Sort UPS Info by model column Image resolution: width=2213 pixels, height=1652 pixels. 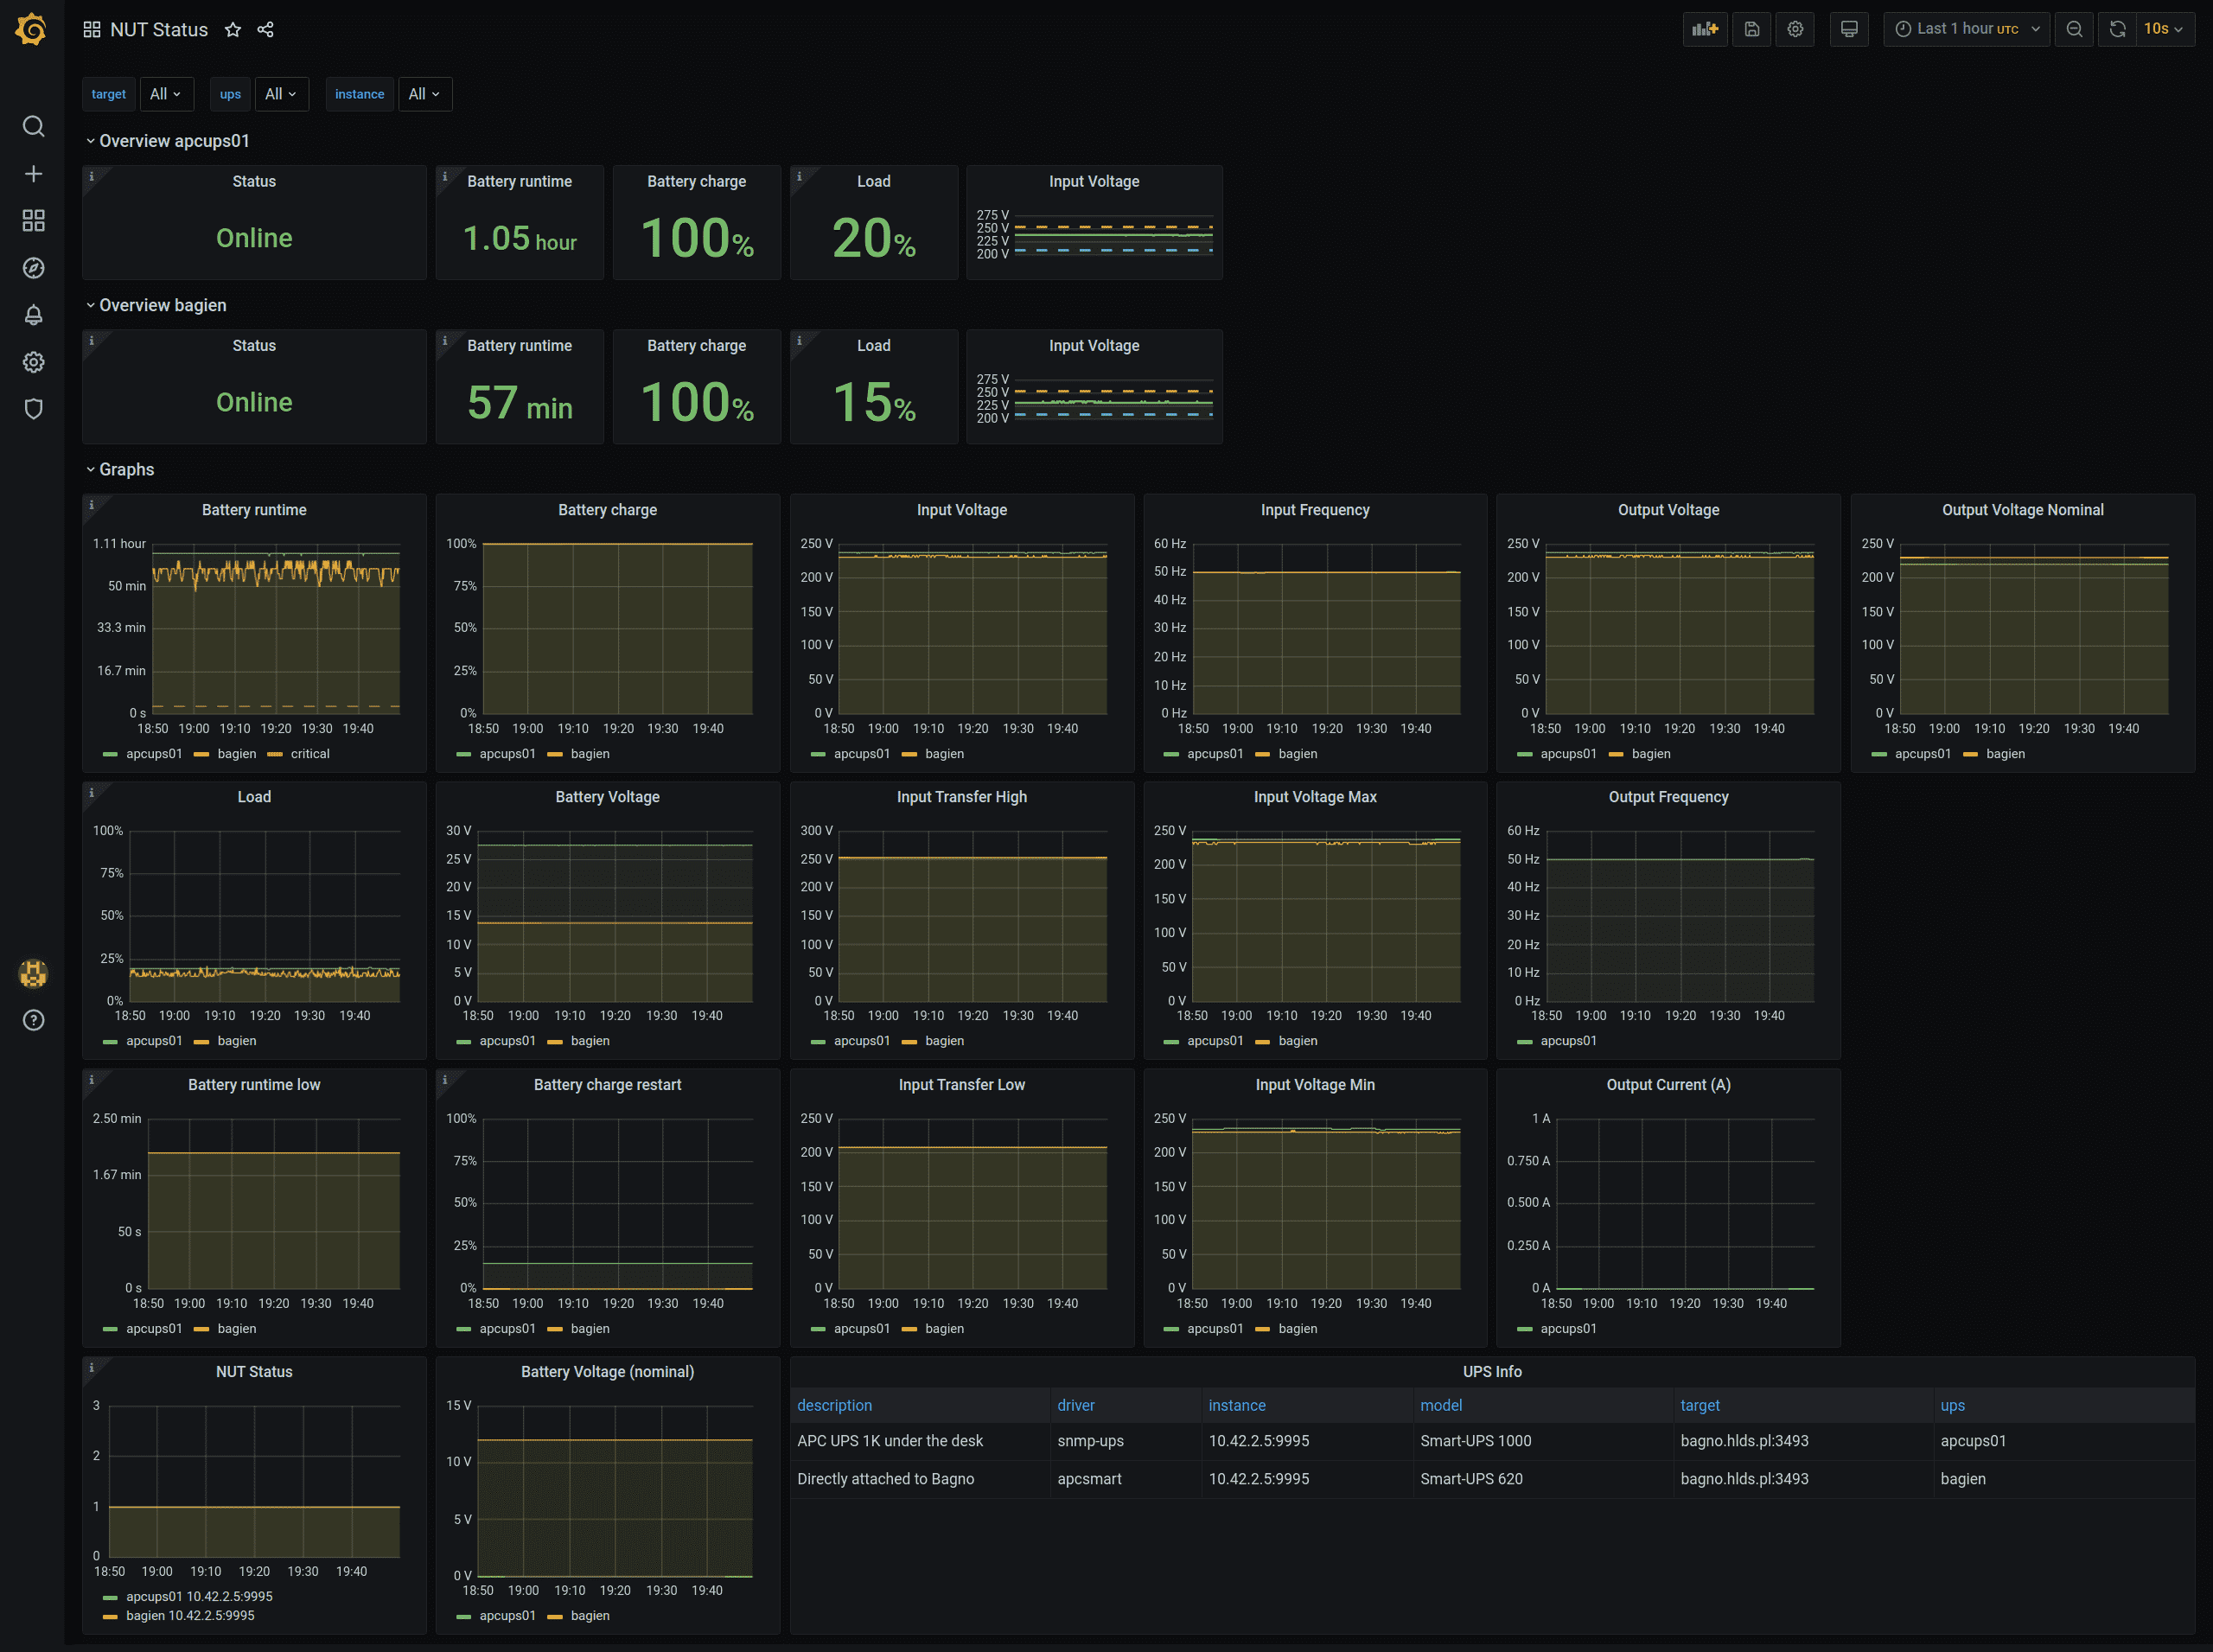(x=1440, y=1405)
